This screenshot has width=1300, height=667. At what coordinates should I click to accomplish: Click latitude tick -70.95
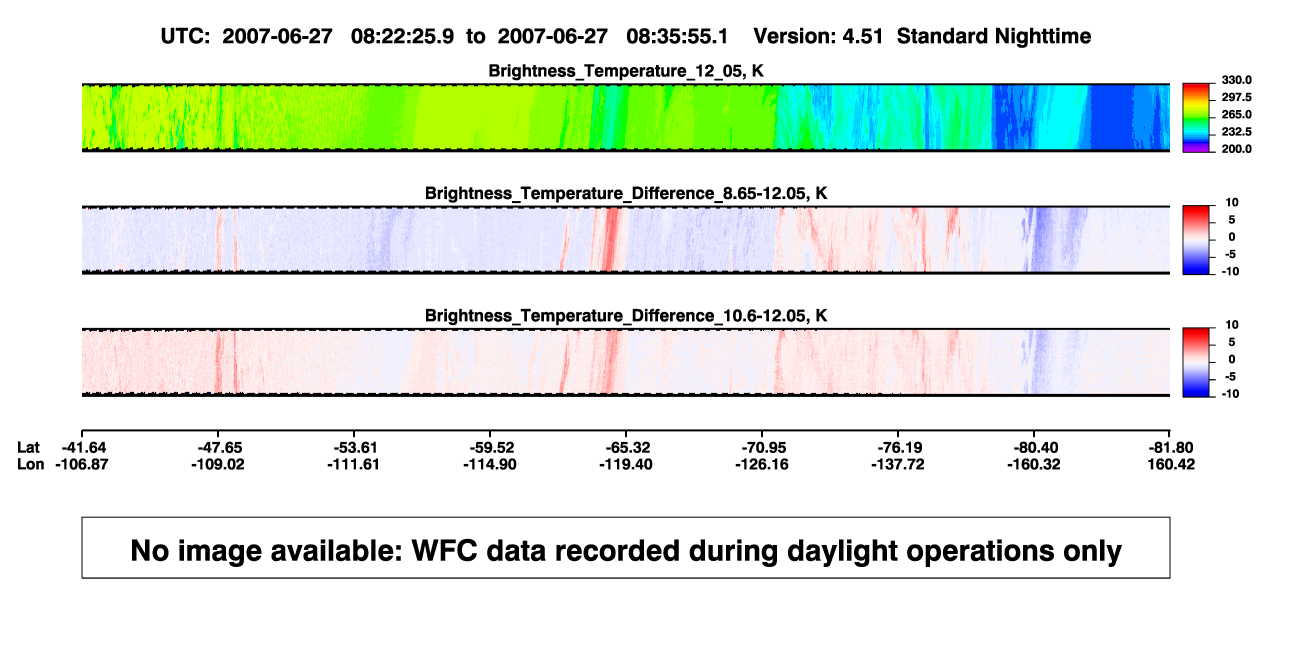[762, 447]
